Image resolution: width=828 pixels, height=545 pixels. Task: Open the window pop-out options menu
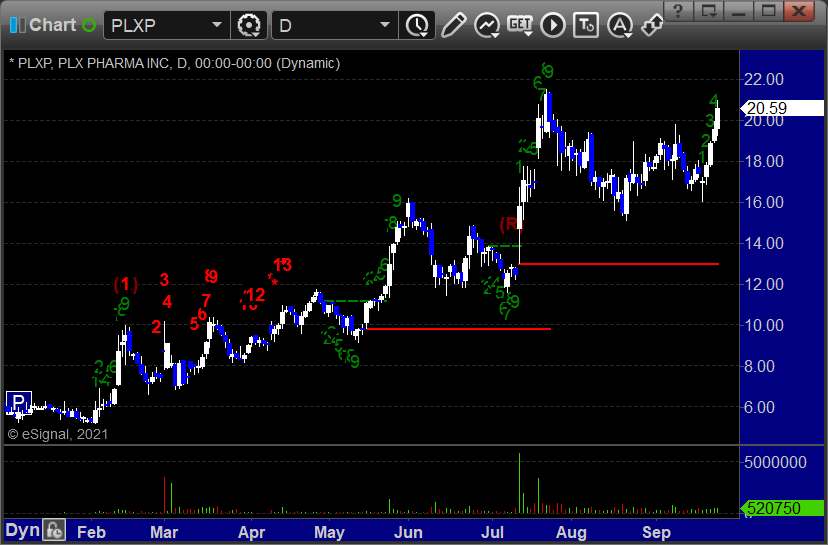(x=708, y=11)
